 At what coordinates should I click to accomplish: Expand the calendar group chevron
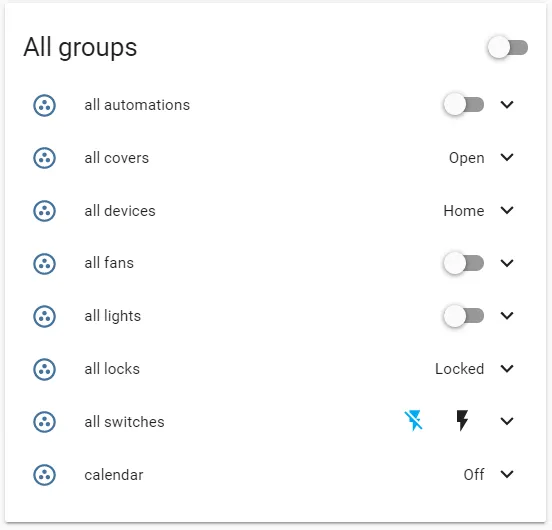pos(507,474)
